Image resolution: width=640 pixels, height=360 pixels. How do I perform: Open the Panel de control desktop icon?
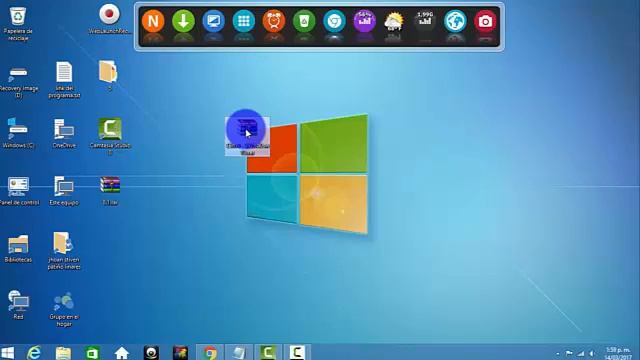(19, 190)
